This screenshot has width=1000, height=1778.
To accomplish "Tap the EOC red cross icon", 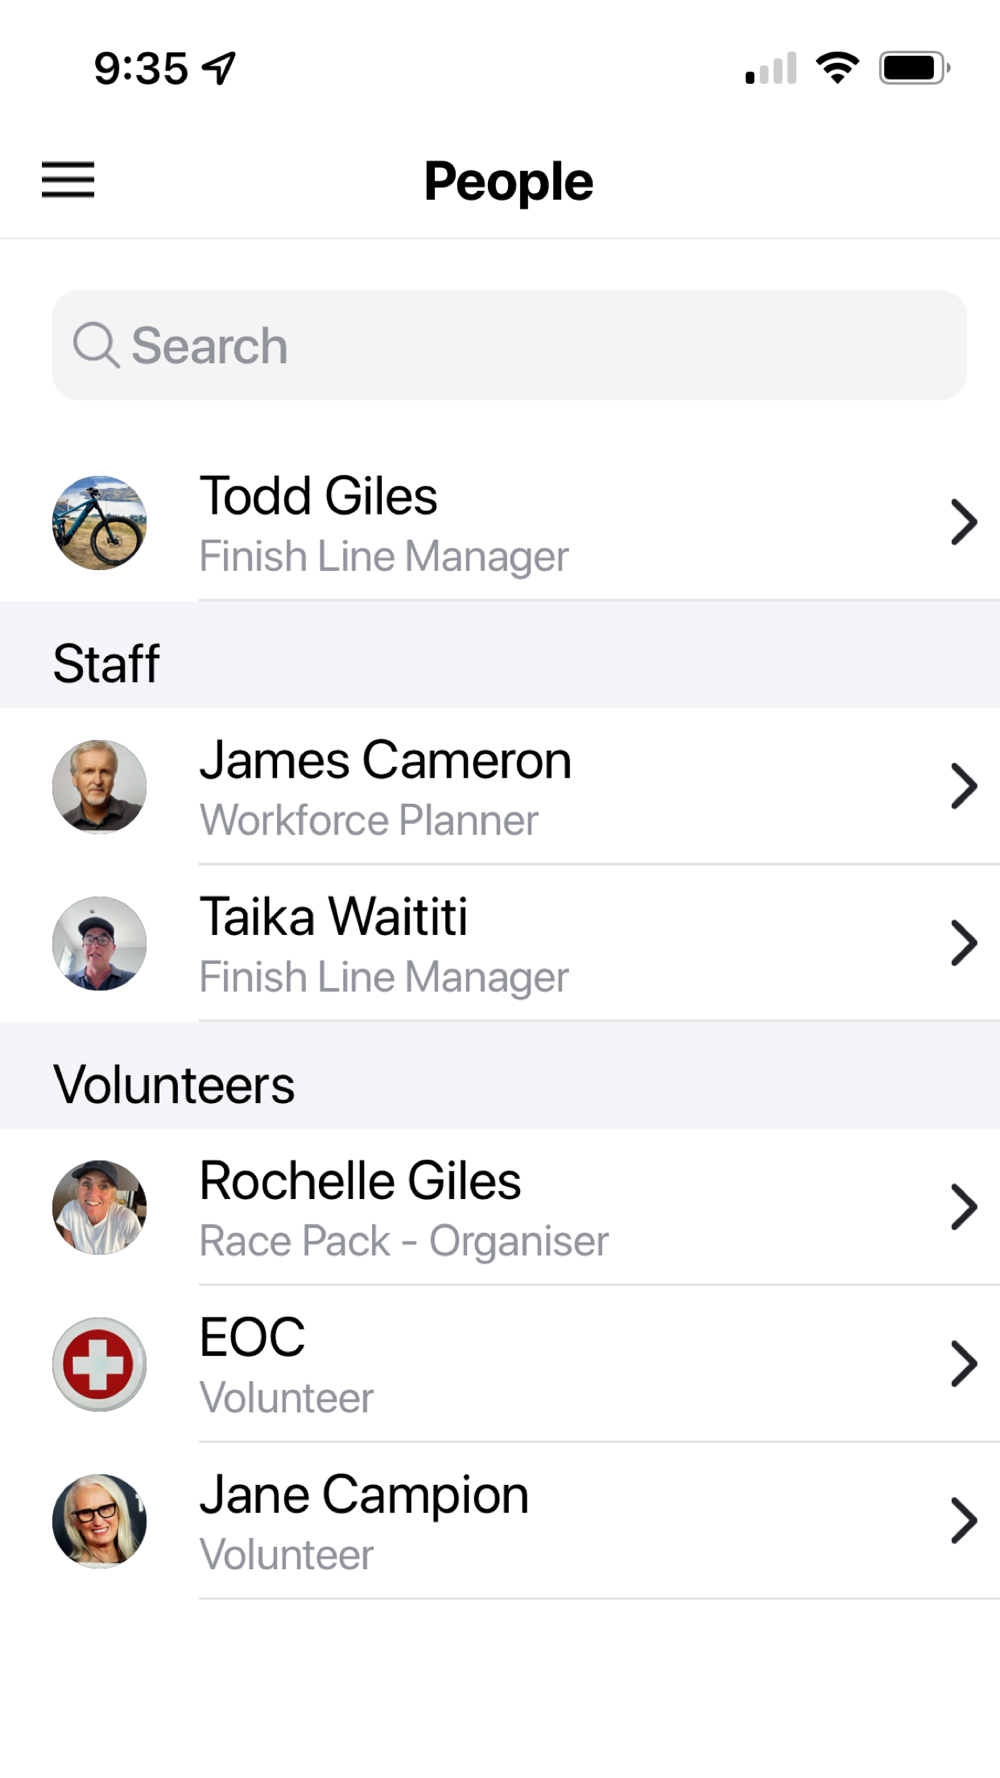I will click(x=99, y=1364).
